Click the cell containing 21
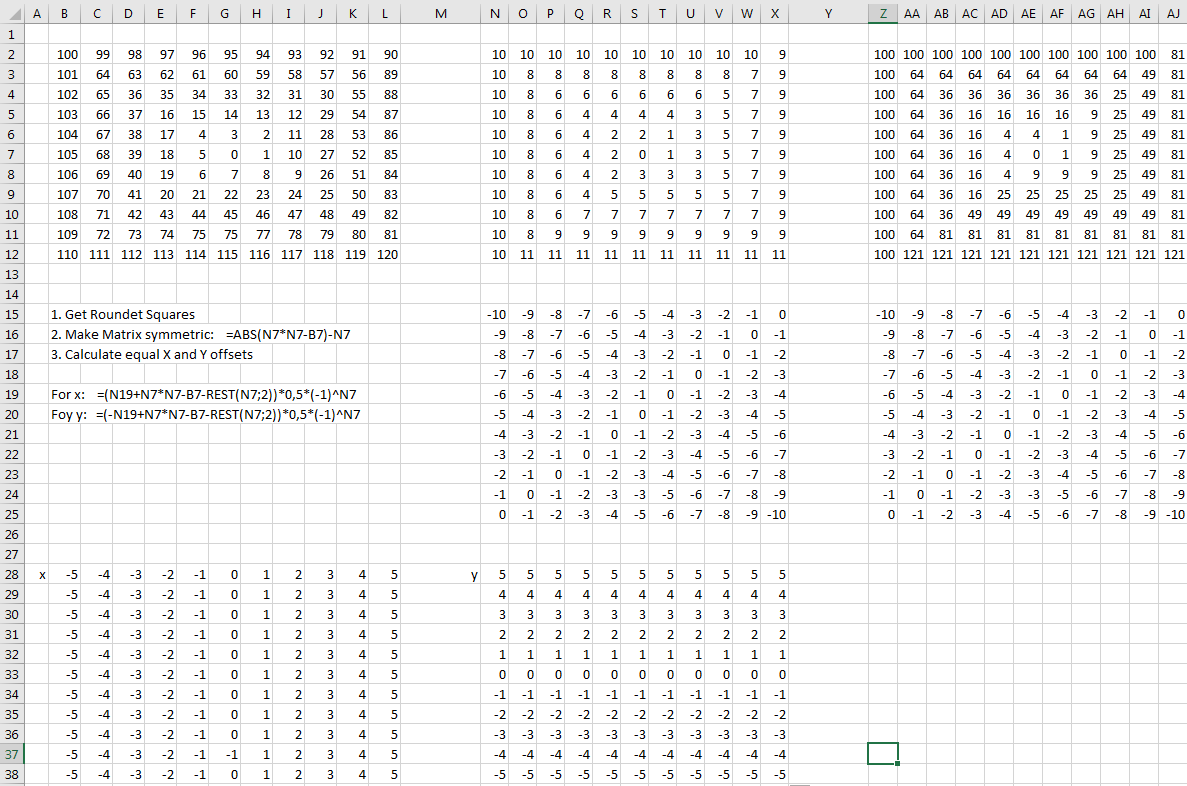The image size is (1187, 786). pos(193,195)
